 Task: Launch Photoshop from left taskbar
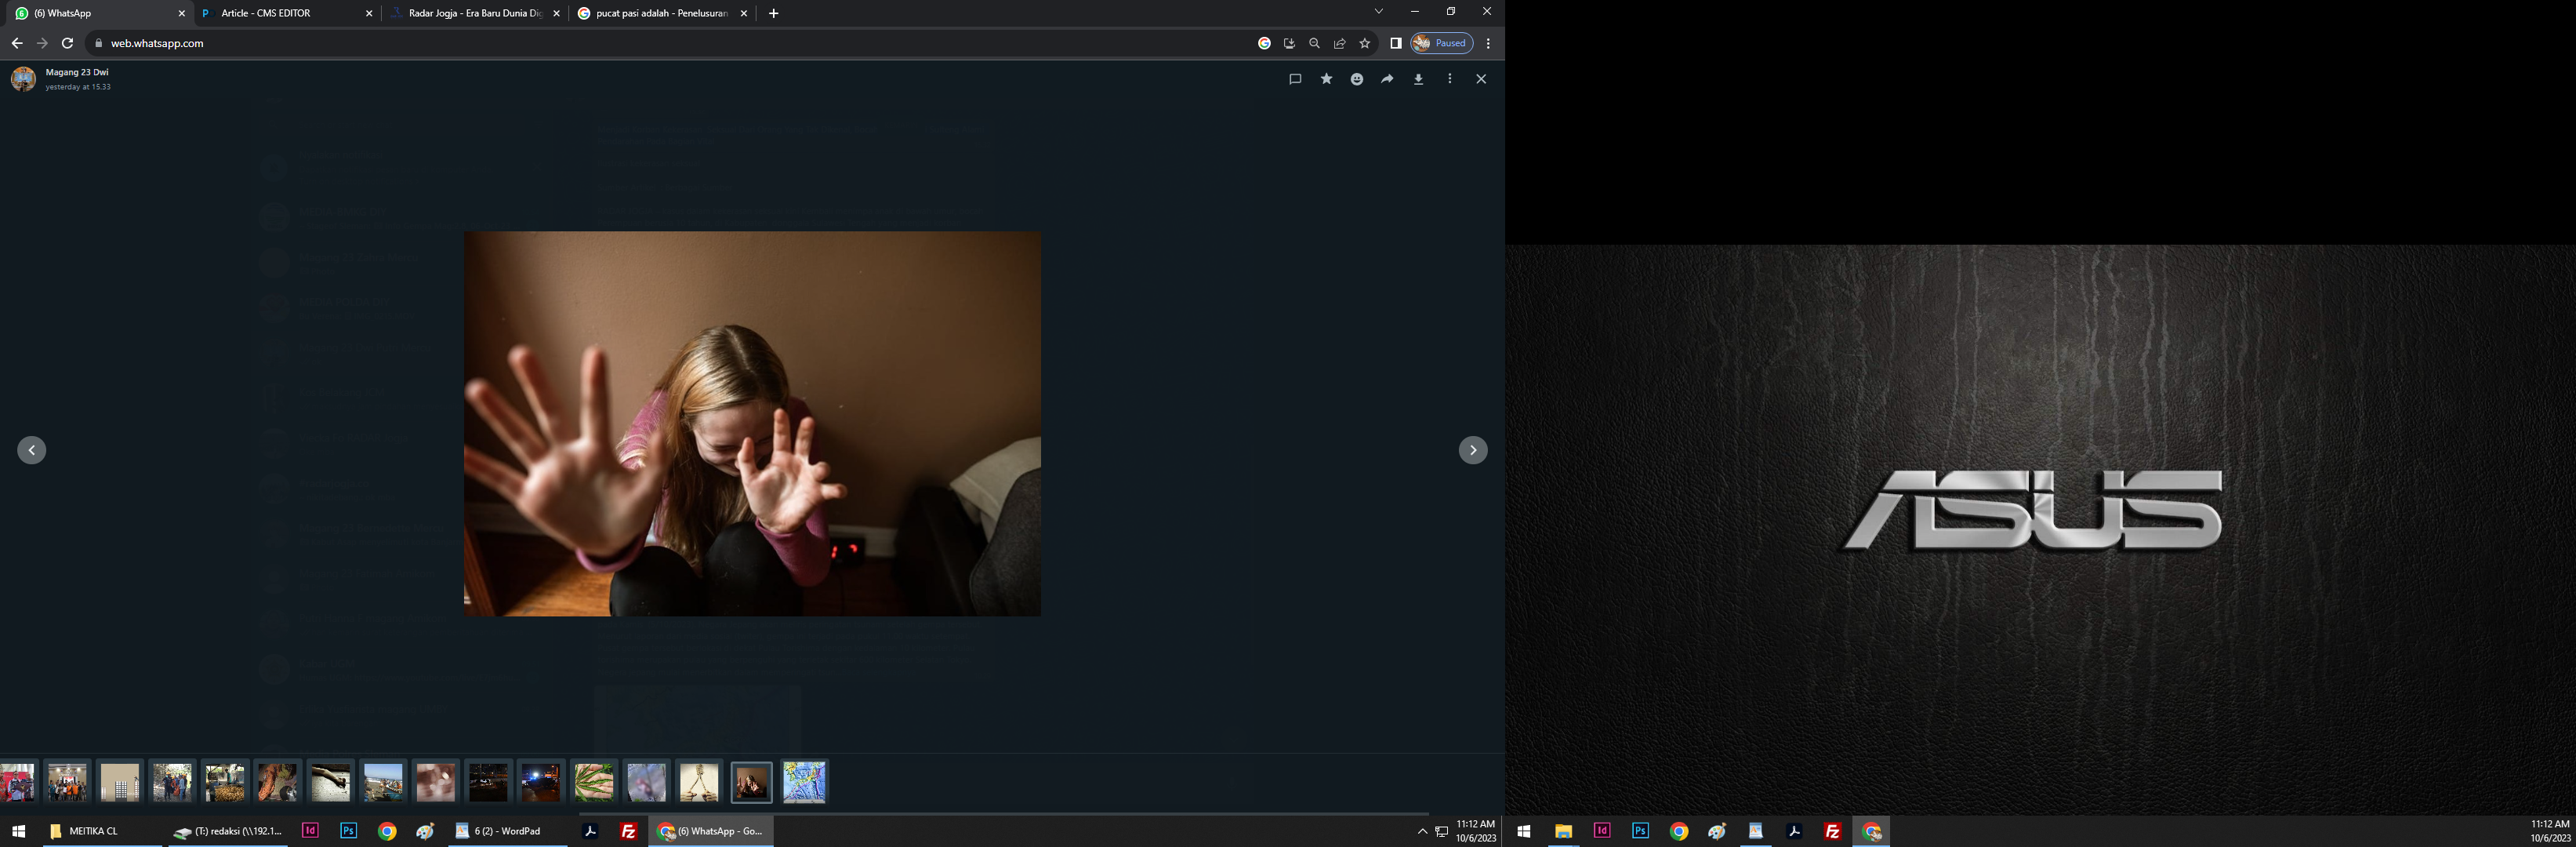[x=348, y=831]
